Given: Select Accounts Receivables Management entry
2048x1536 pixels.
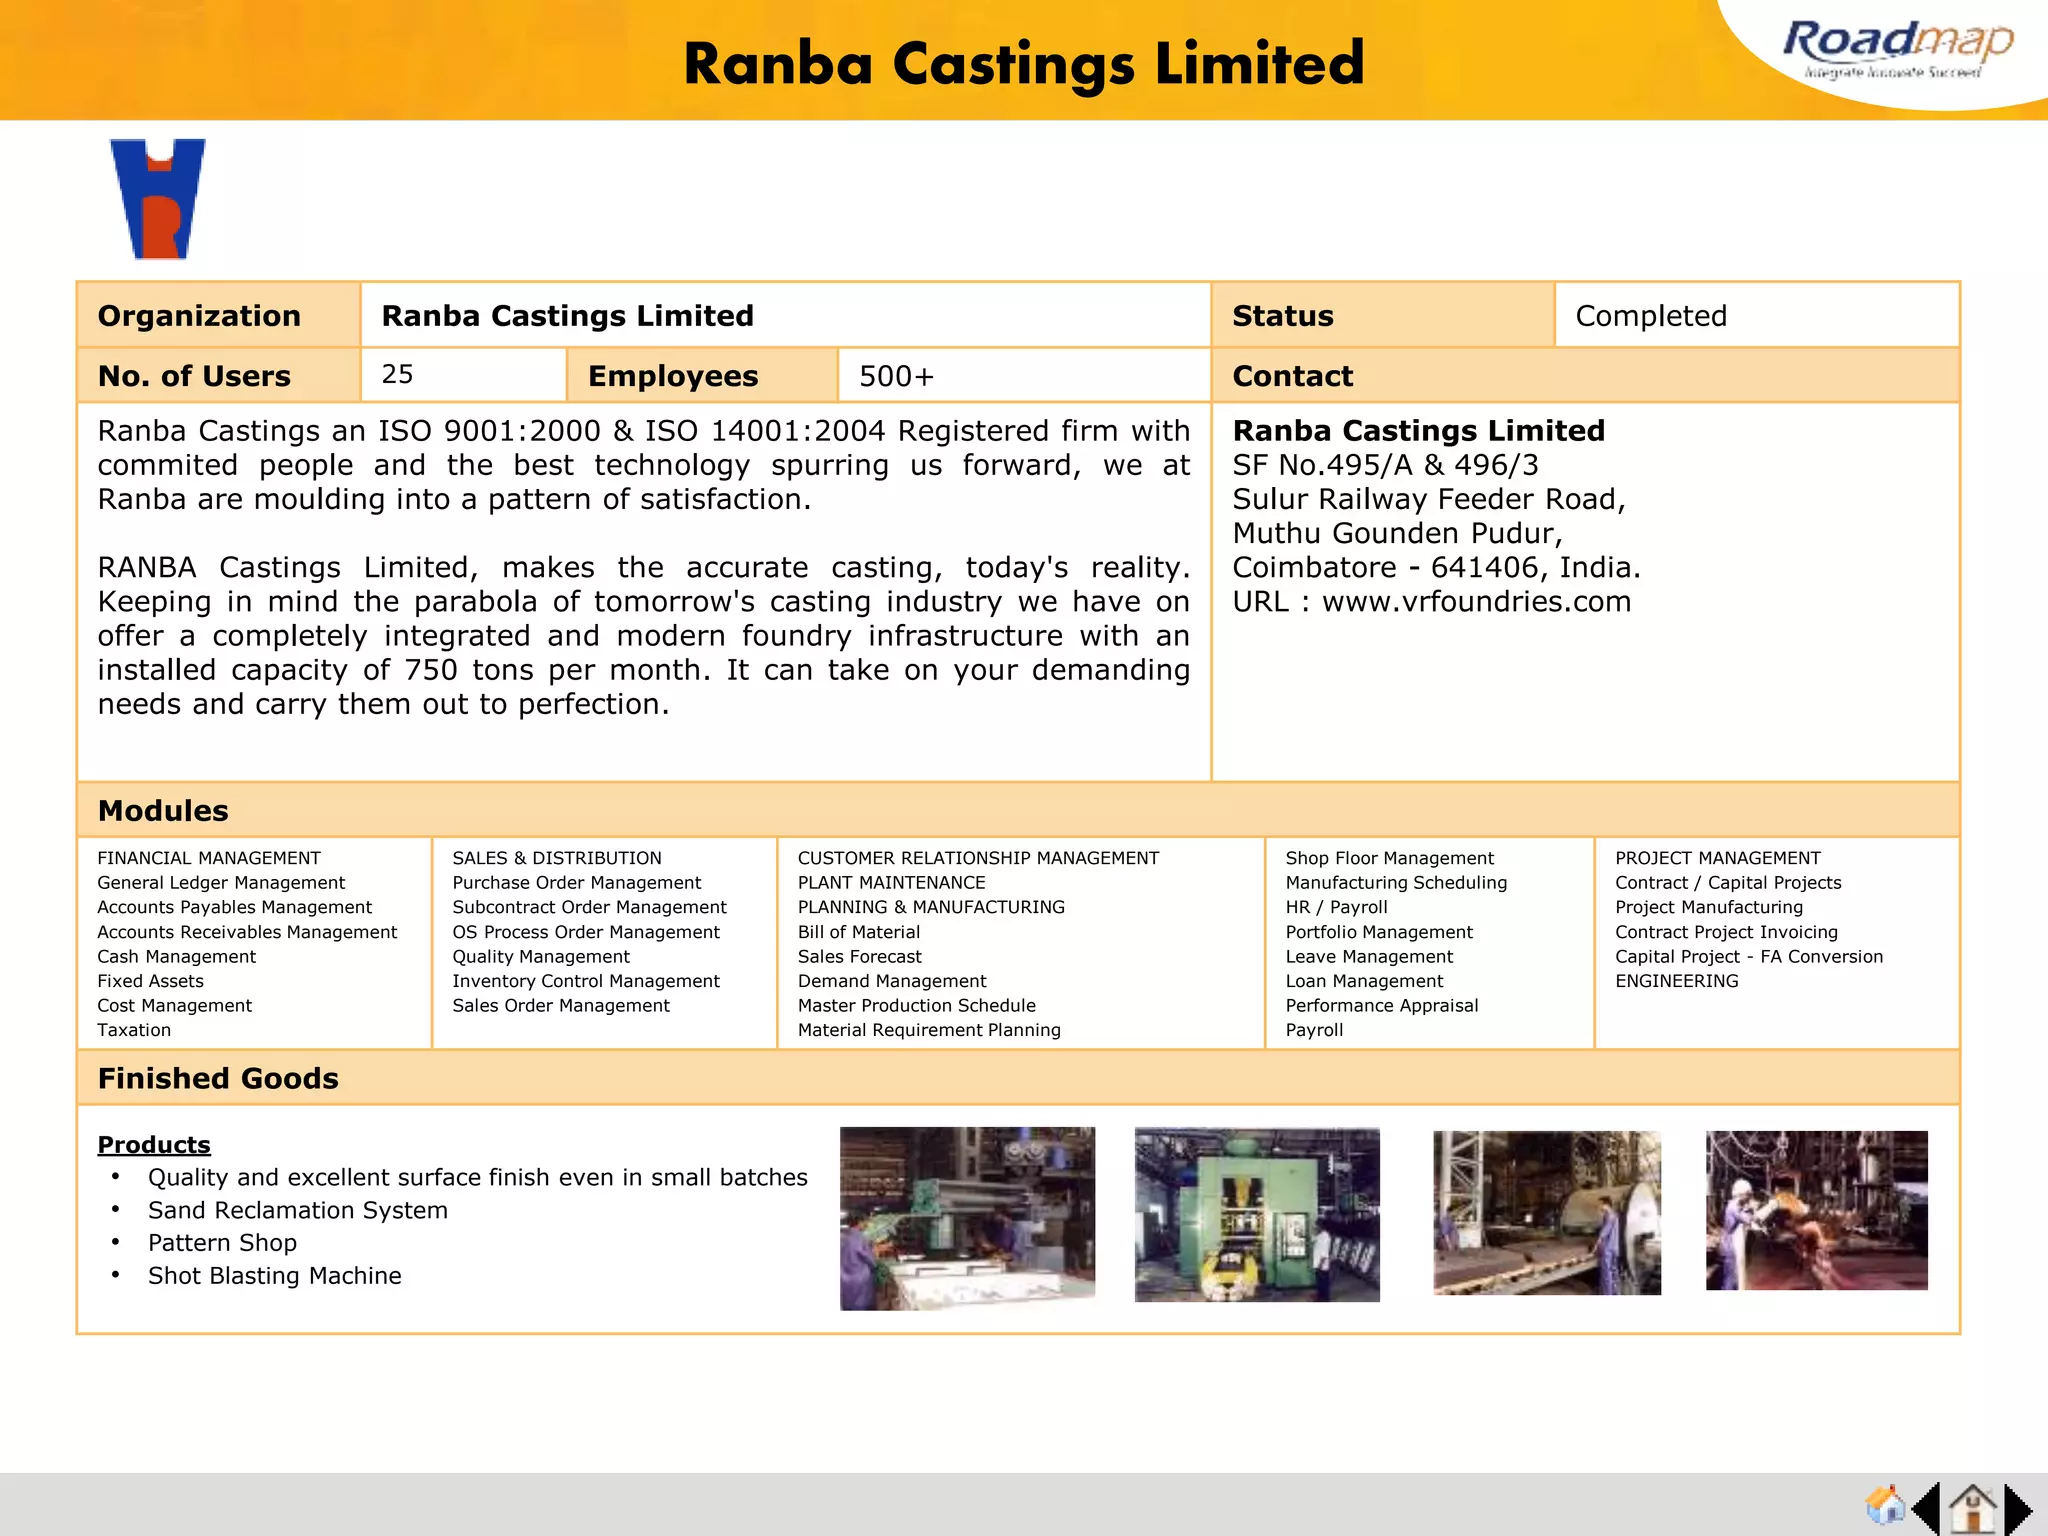Looking at the screenshot, I should [x=247, y=932].
